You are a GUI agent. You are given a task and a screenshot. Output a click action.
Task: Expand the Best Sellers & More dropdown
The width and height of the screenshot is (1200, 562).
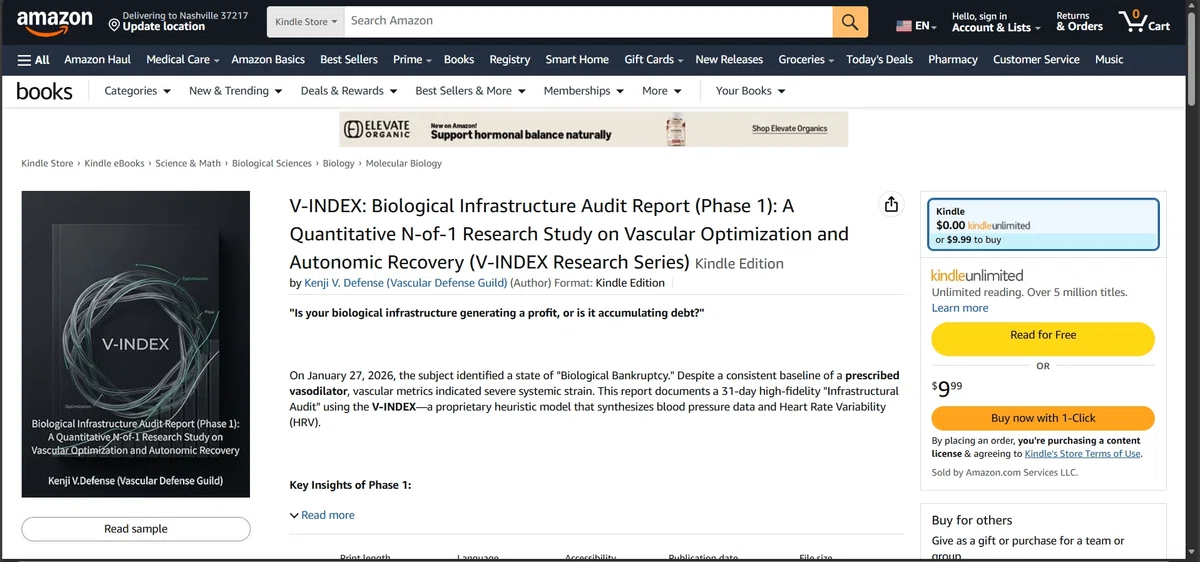click(x=471, y=91)
